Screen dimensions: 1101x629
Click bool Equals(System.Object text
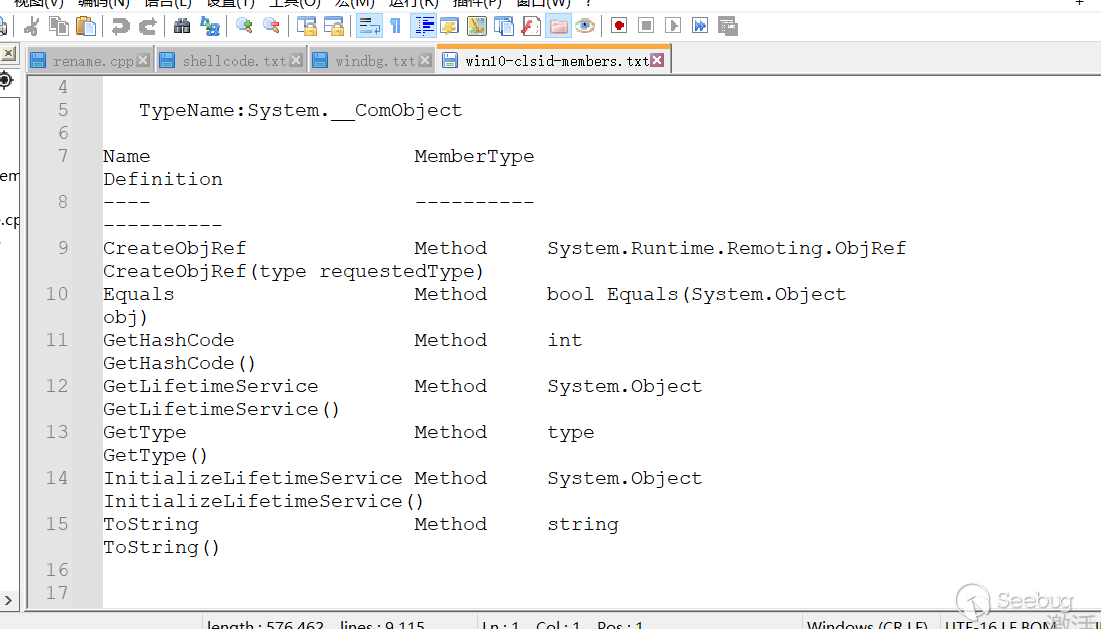click(697, 294)
